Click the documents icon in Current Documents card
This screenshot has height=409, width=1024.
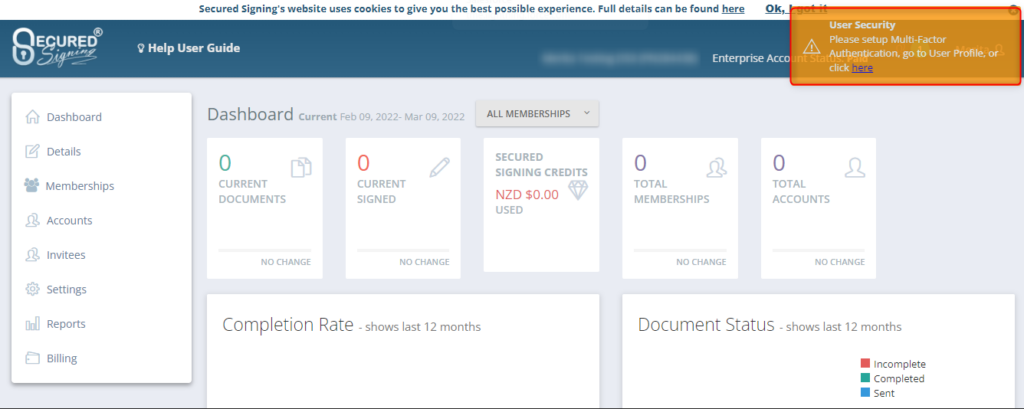[x=301, y=168]
